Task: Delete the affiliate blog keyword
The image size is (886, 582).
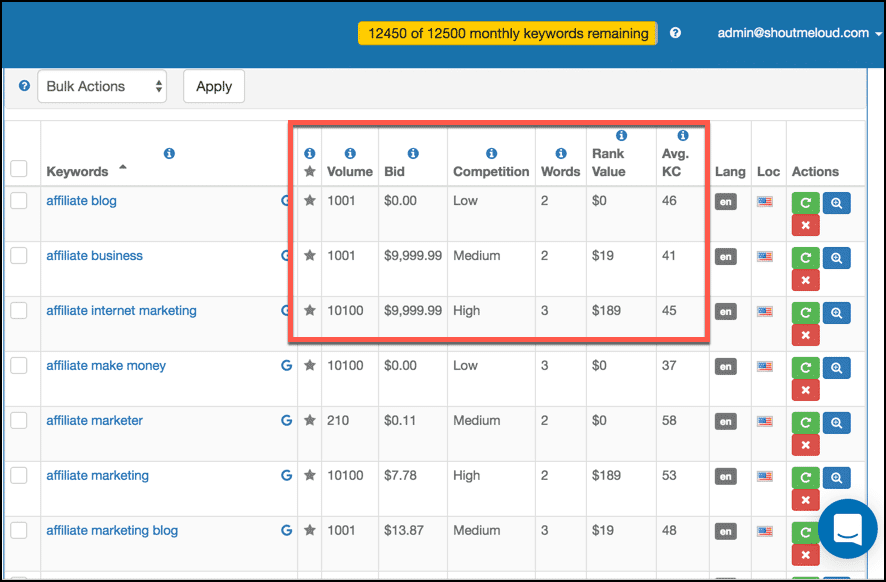Action: pos(805,225)
